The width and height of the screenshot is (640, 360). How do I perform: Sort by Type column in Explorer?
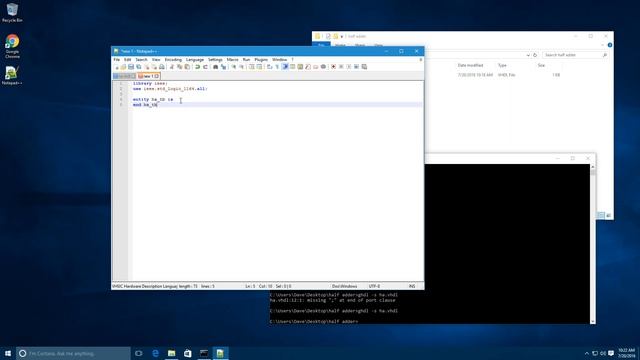pos(502,65)
